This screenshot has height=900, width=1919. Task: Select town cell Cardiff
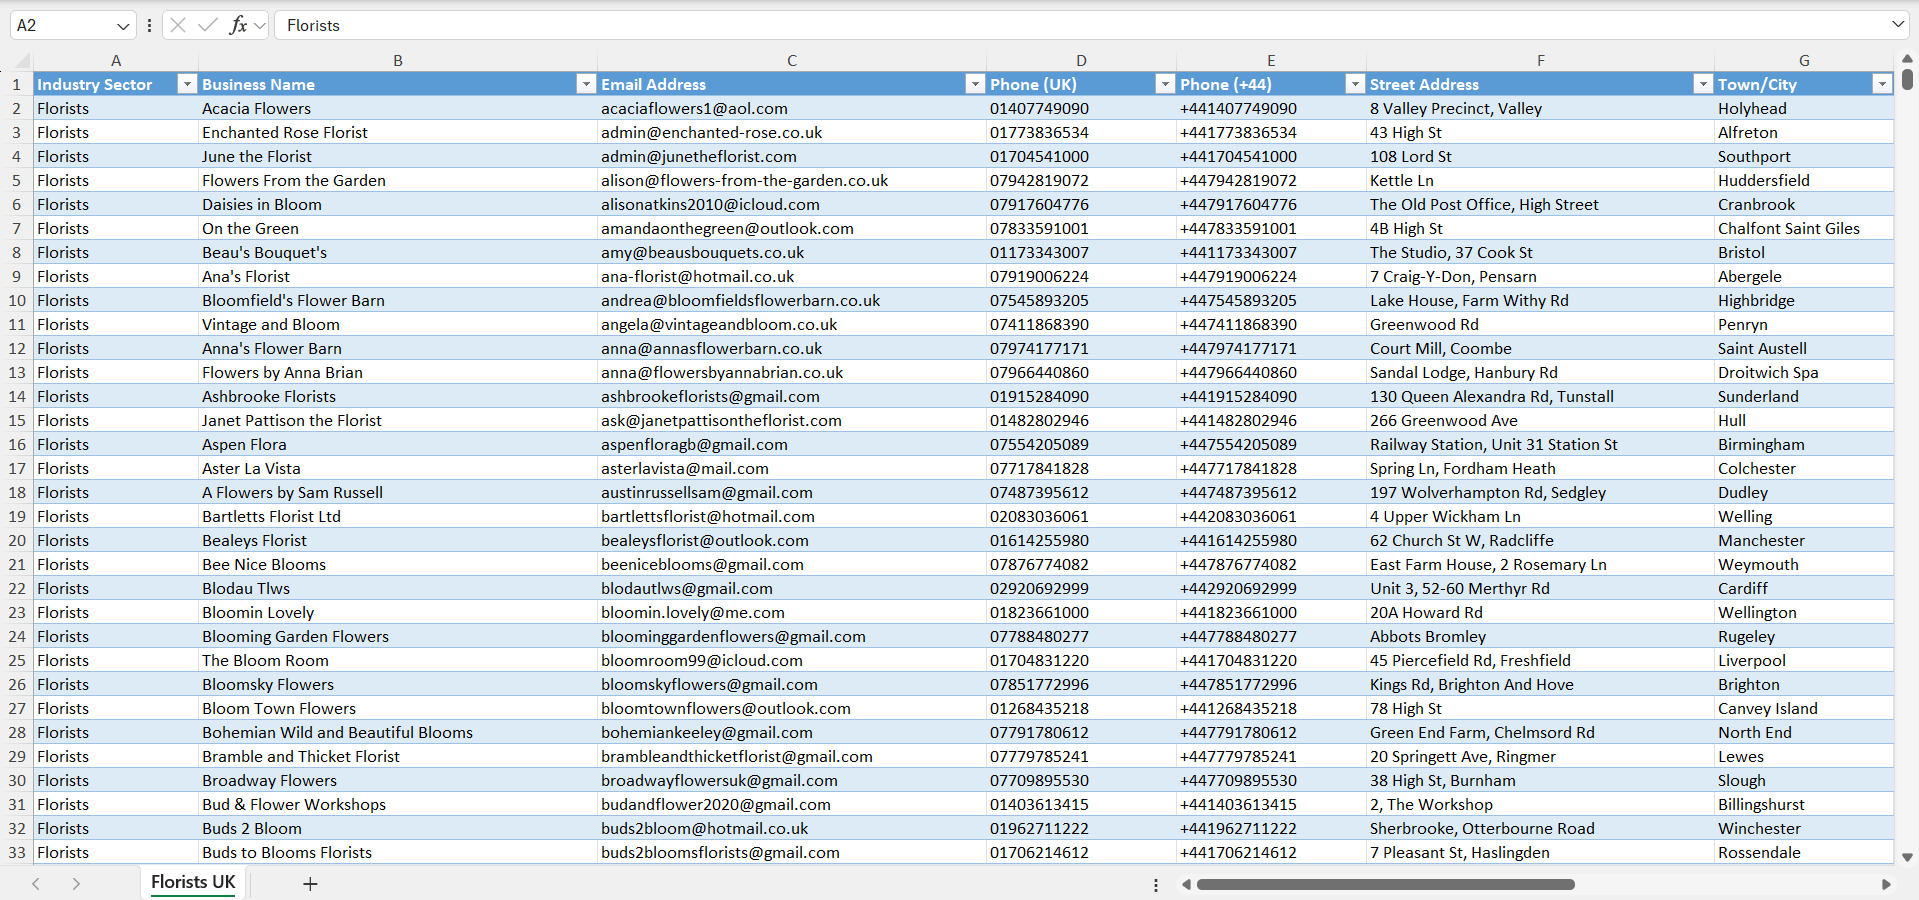[1804, 588]
